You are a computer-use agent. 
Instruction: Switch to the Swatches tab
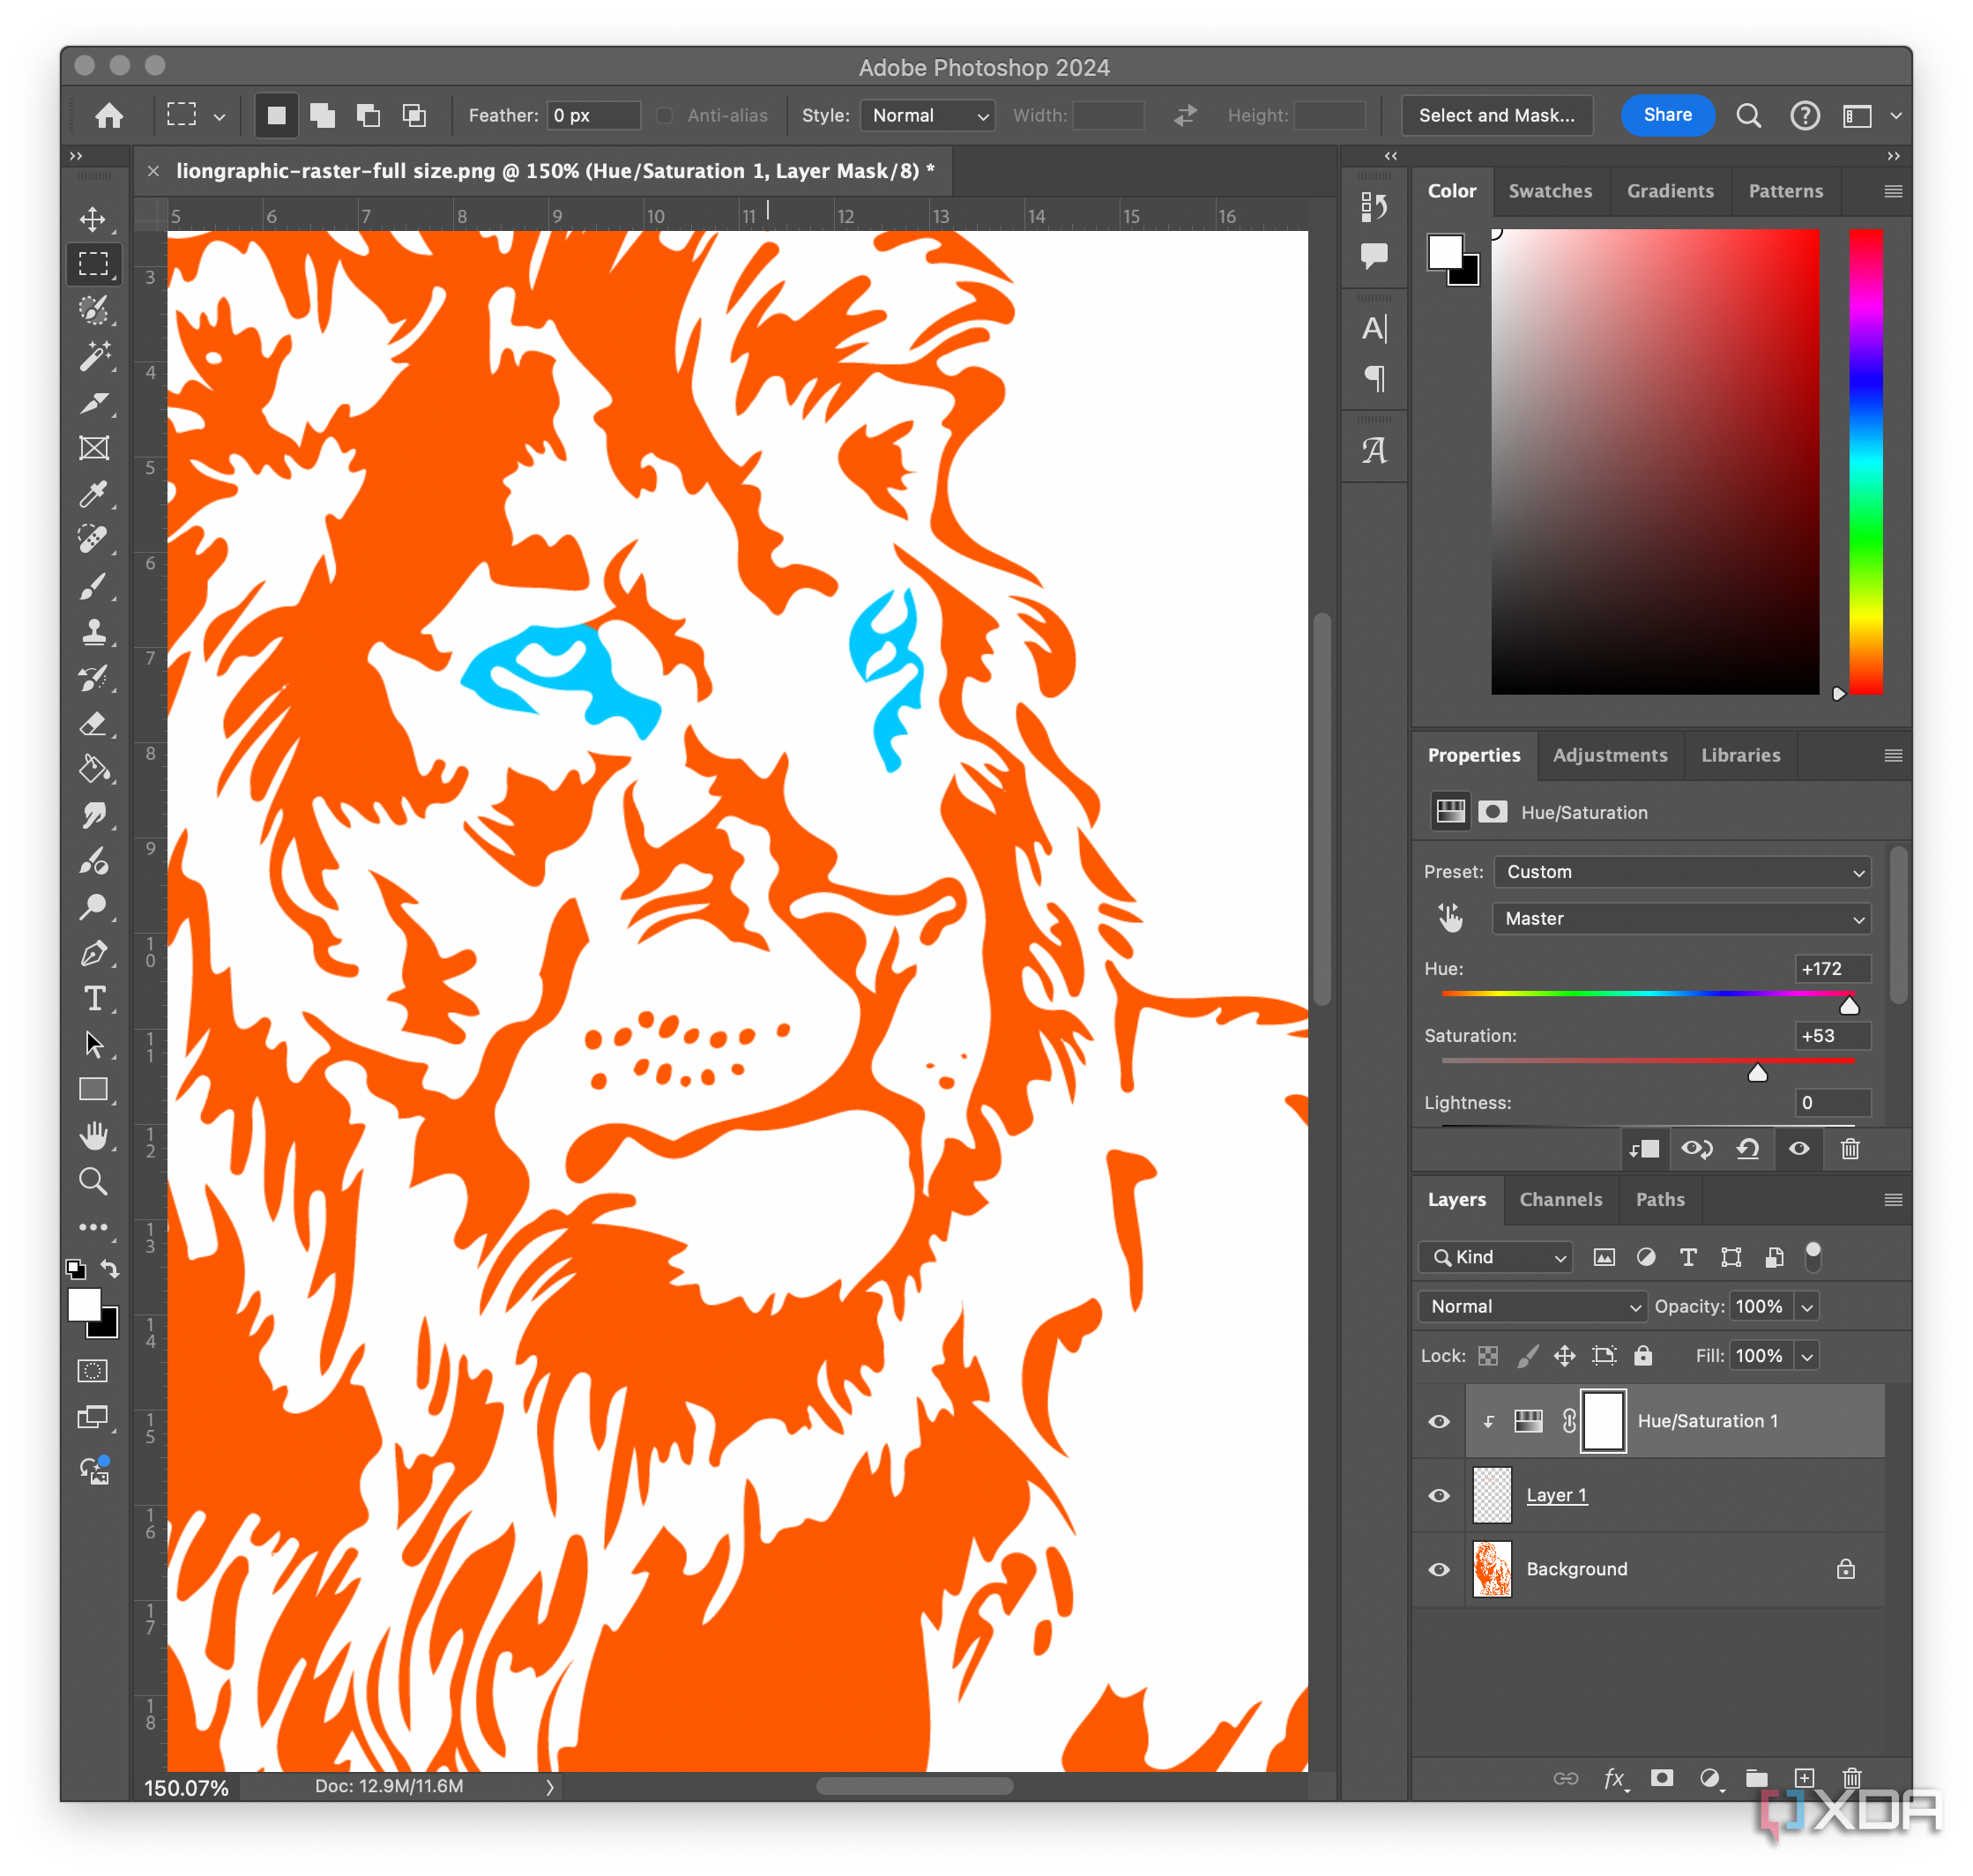pos(1550,191)
